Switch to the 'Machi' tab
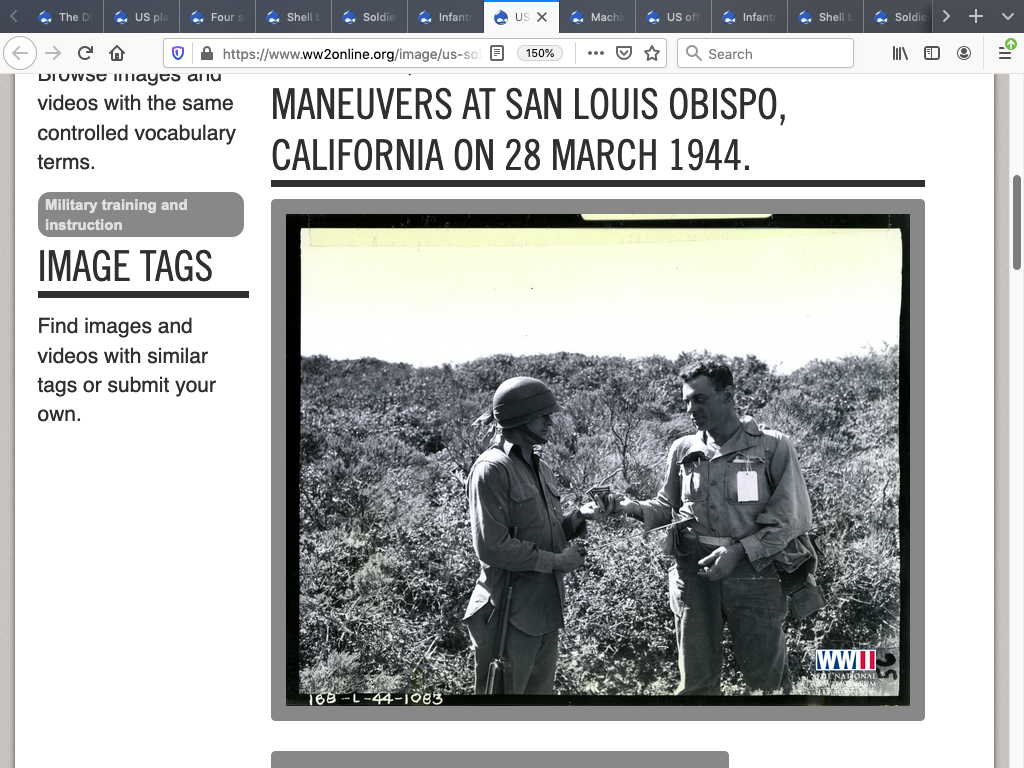Image resolution: width=1024 pixels, height=768 pixels. 598,17
